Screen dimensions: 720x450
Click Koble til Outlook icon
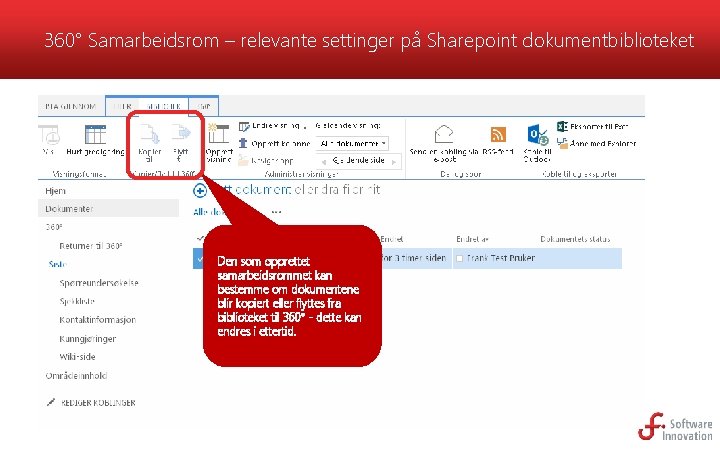[x=537, y=135]
